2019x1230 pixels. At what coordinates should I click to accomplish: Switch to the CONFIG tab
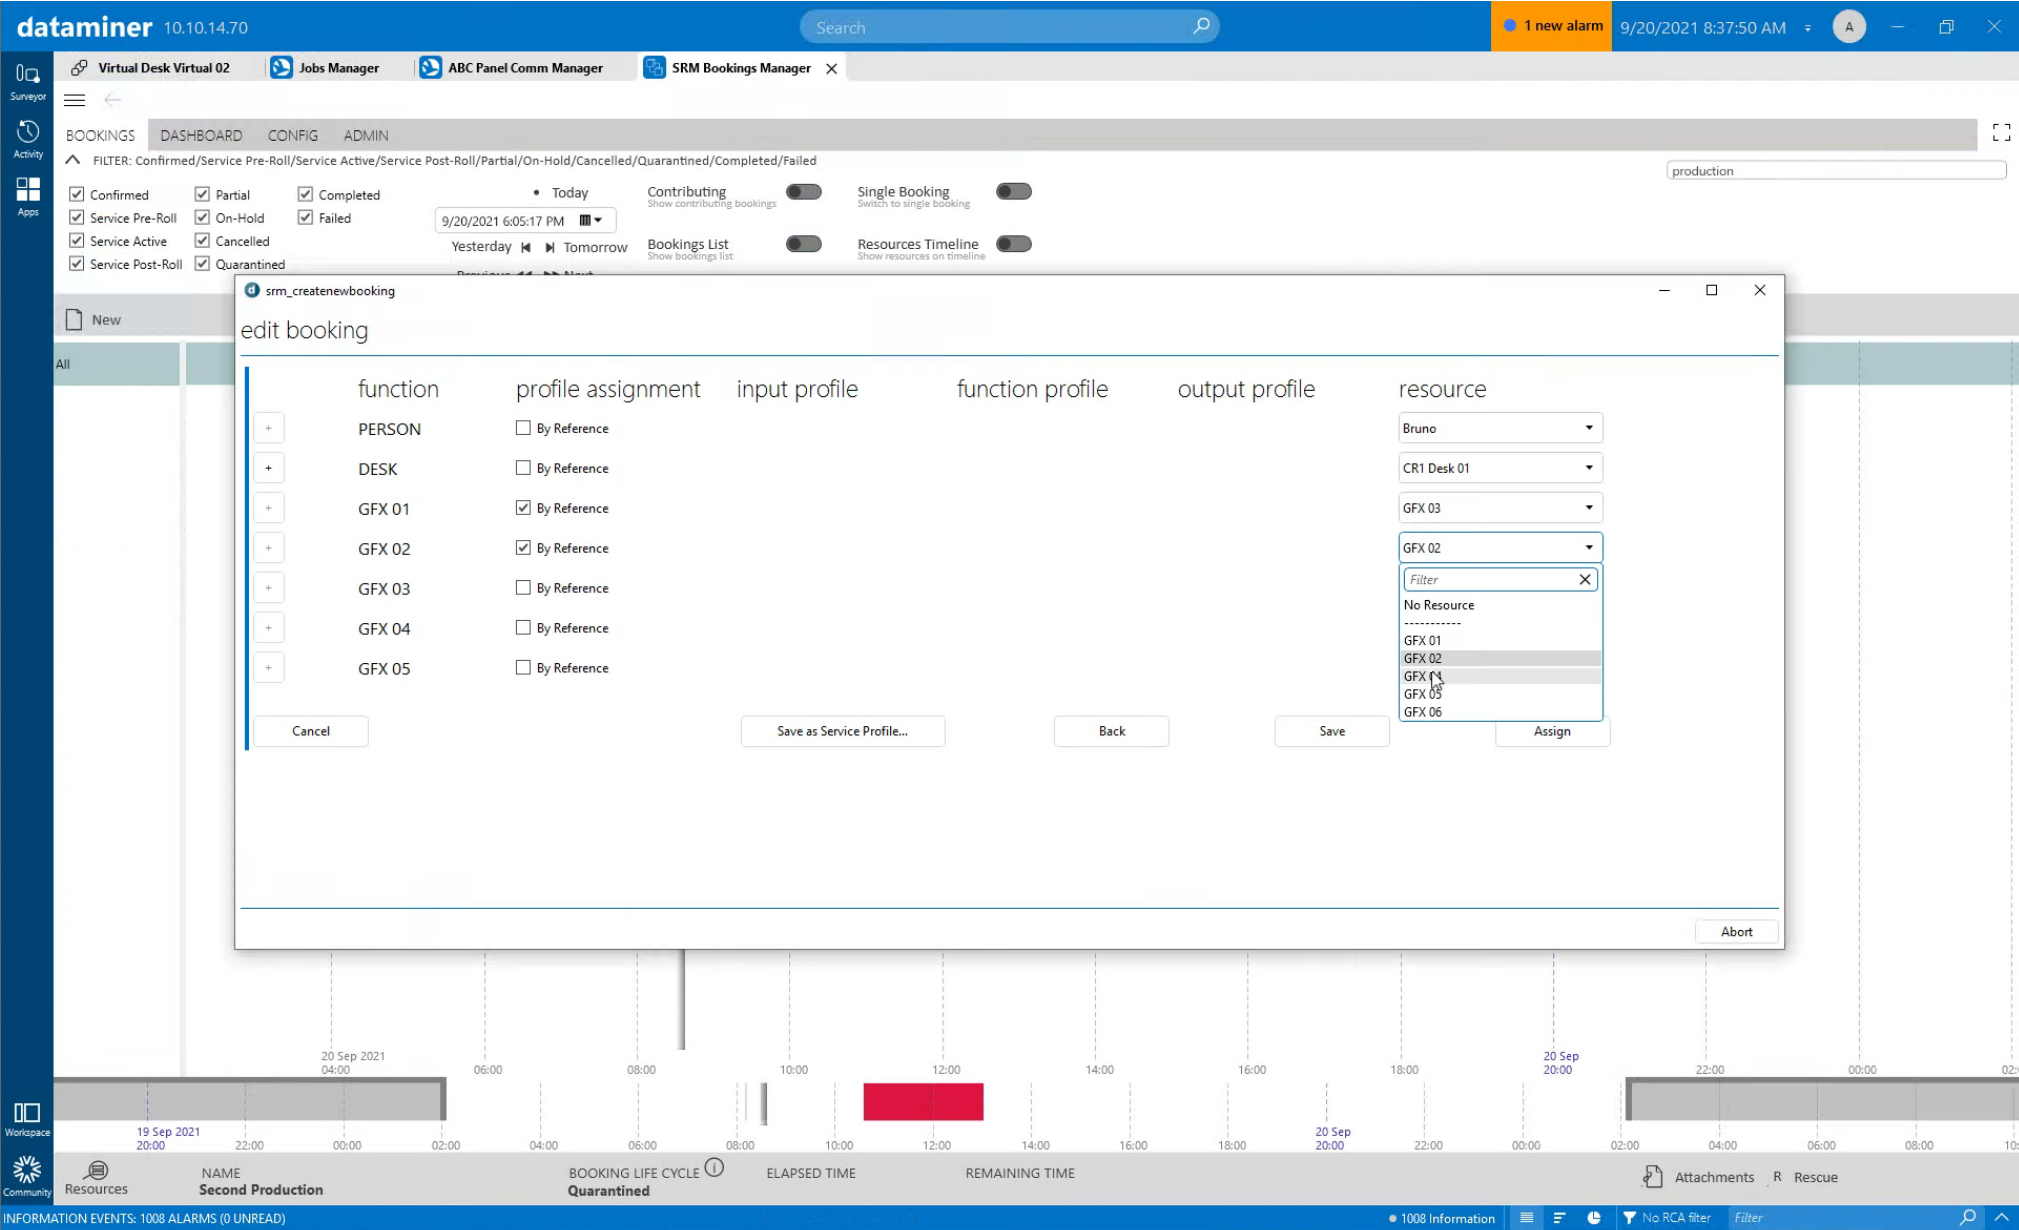(293, 135)
